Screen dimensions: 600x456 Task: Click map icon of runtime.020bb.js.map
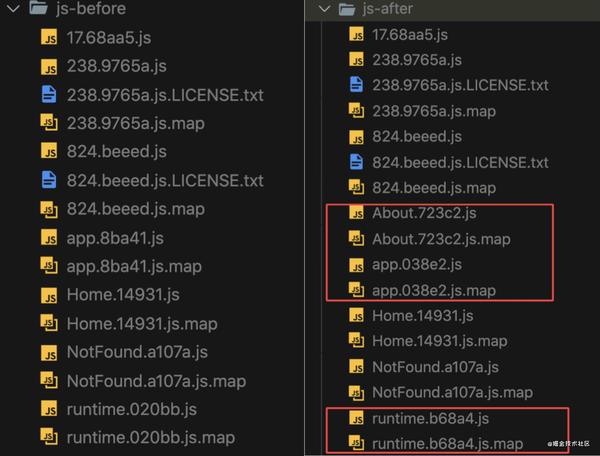click(x=49, y=437)
